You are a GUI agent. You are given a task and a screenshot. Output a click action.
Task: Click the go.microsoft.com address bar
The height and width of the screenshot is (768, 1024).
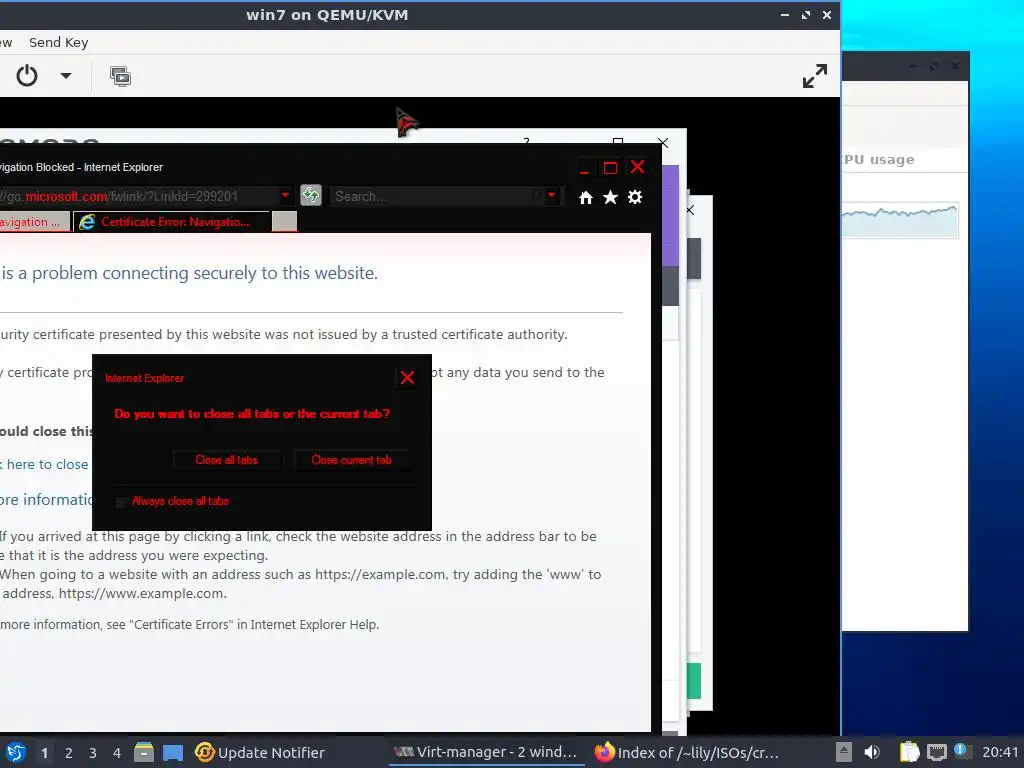137,196
